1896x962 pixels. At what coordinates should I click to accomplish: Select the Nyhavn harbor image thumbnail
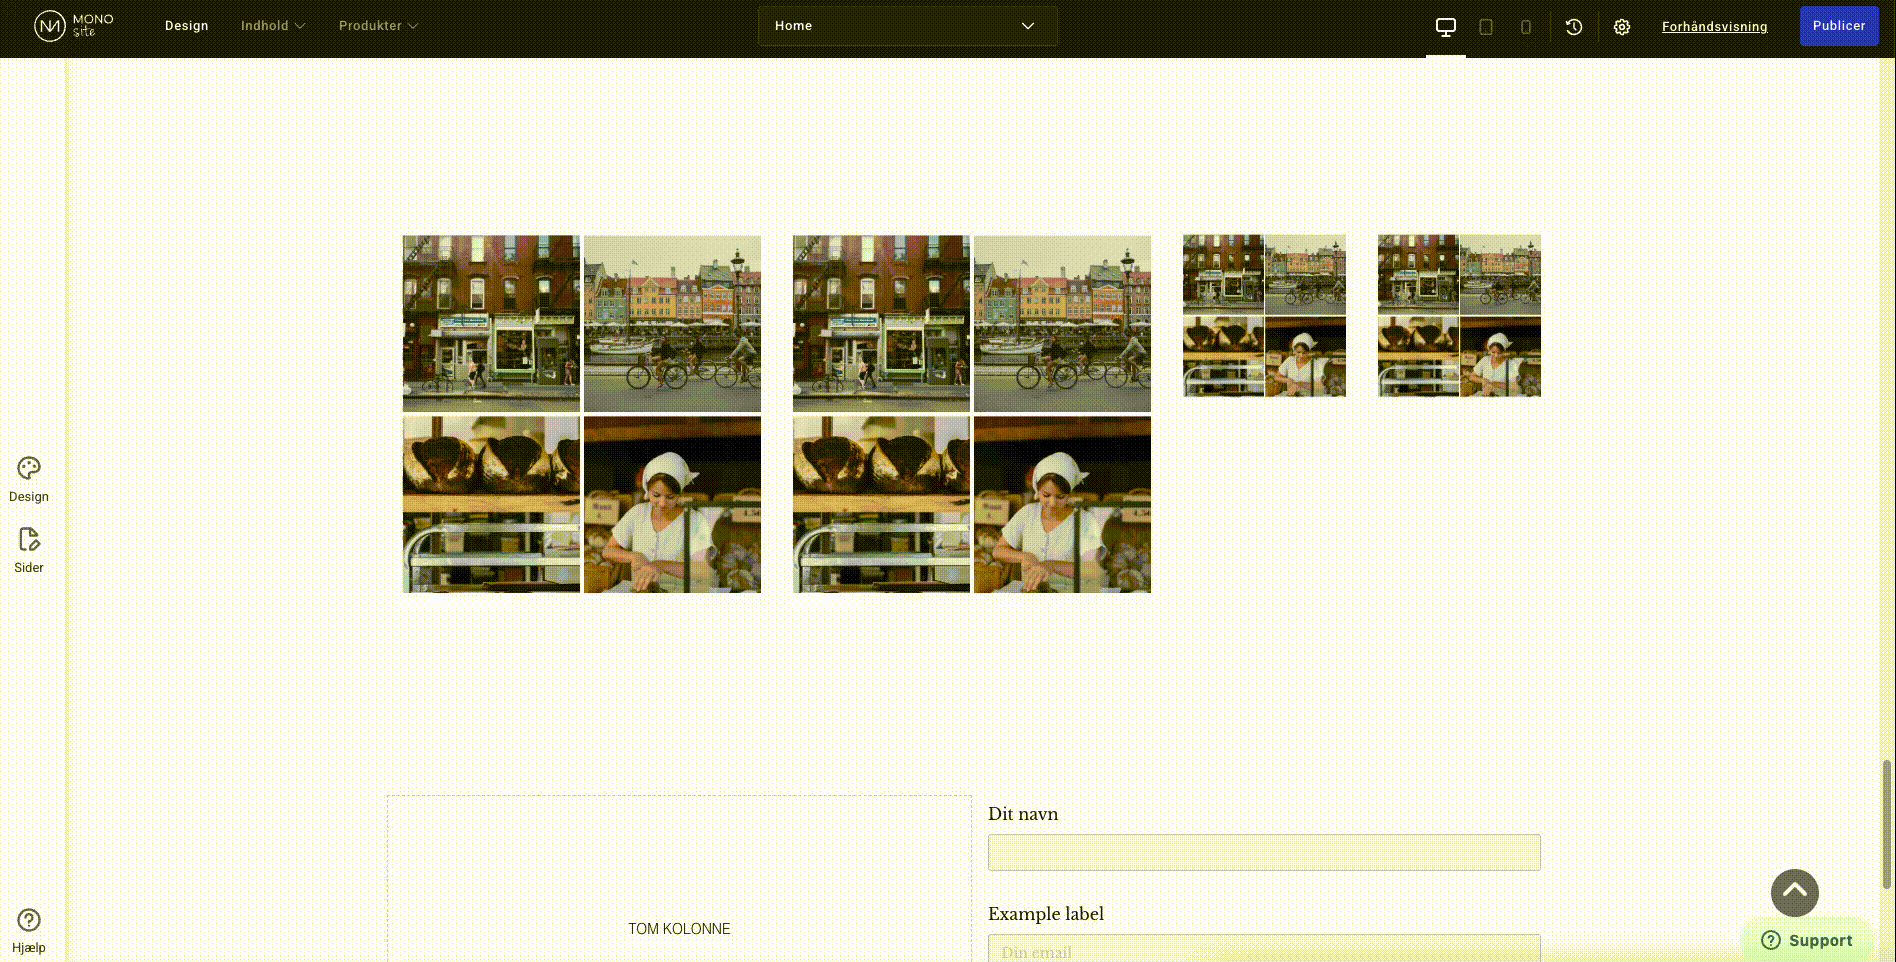coord(671,323)
